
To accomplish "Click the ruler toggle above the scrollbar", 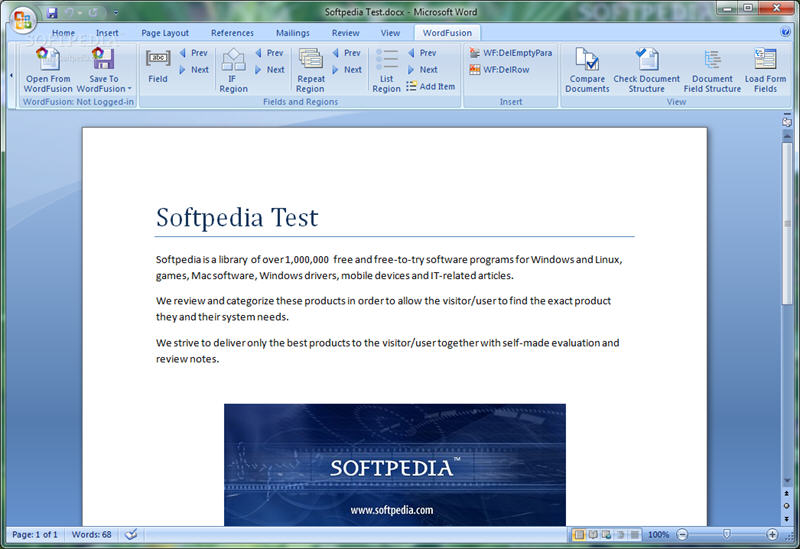I will coord(787,121).
